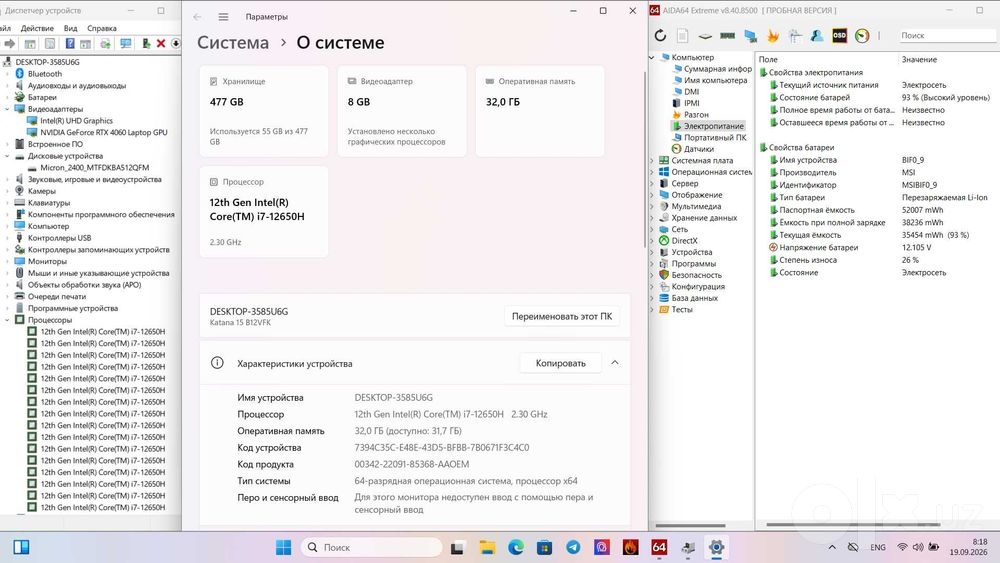Click AIDA64 user profile icon
The width and height of the screenshot is (1000, 563).
[x=817, y=36]
